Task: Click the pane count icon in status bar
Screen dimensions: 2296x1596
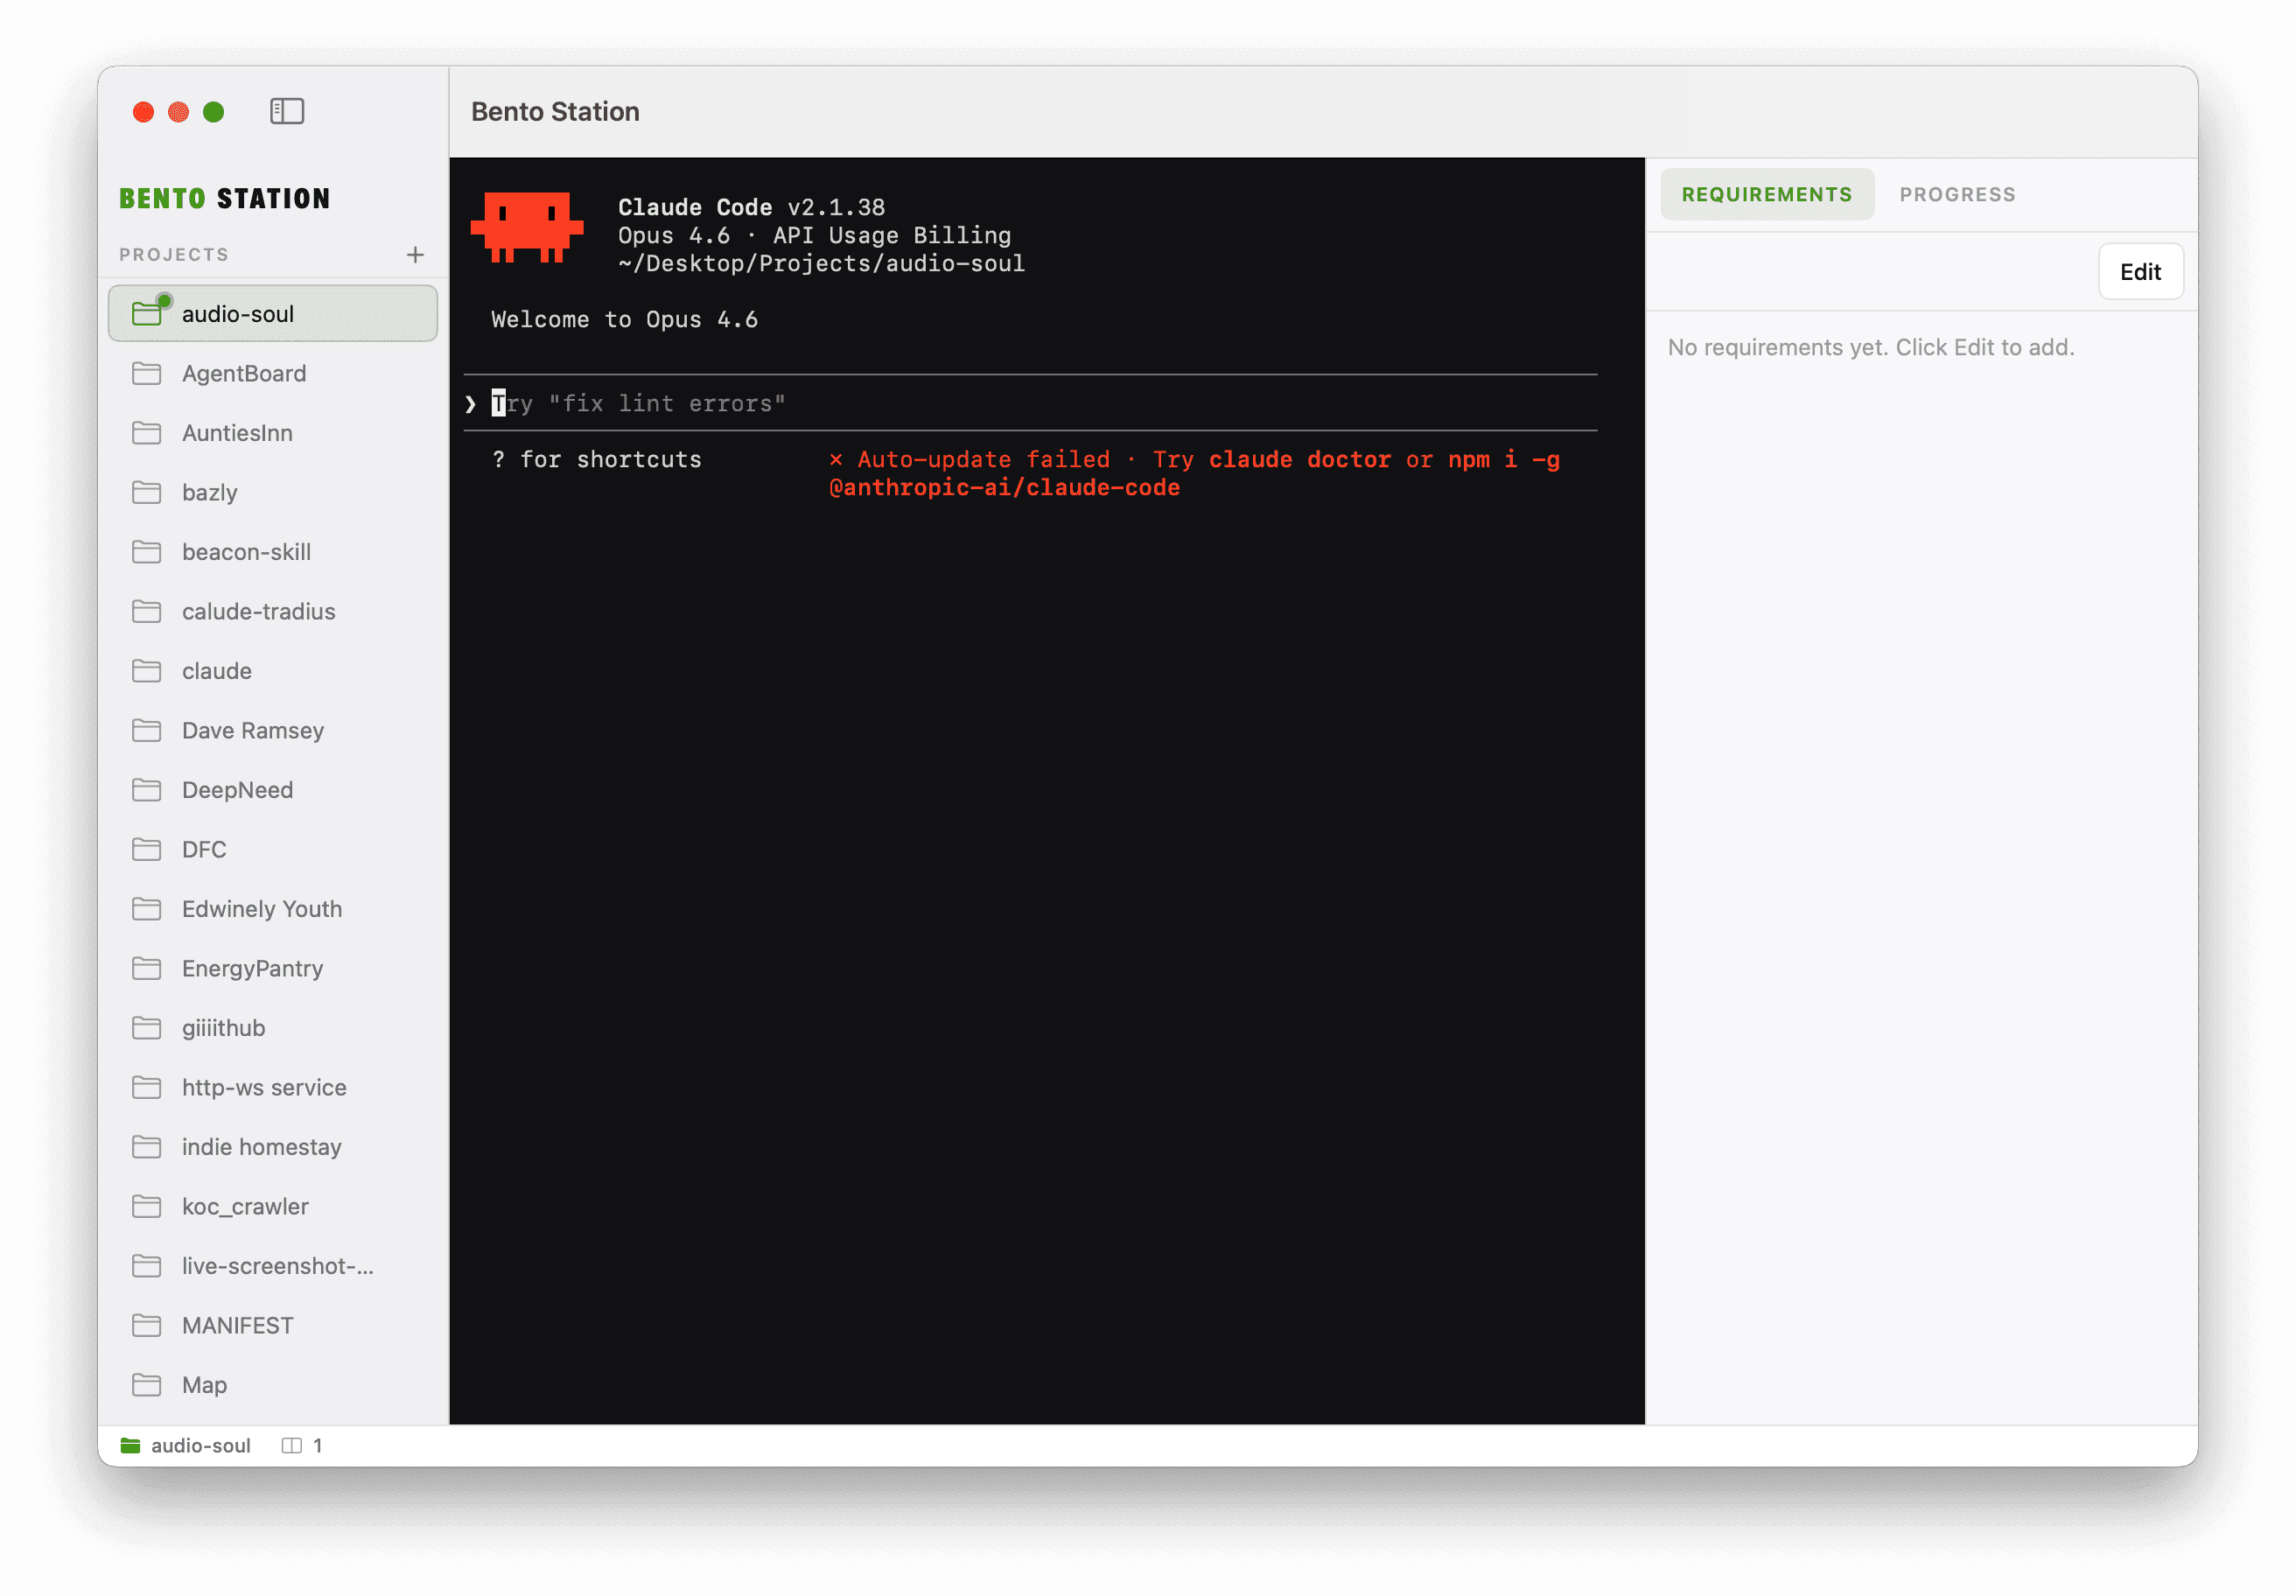Action: (x=292, y=1445)
